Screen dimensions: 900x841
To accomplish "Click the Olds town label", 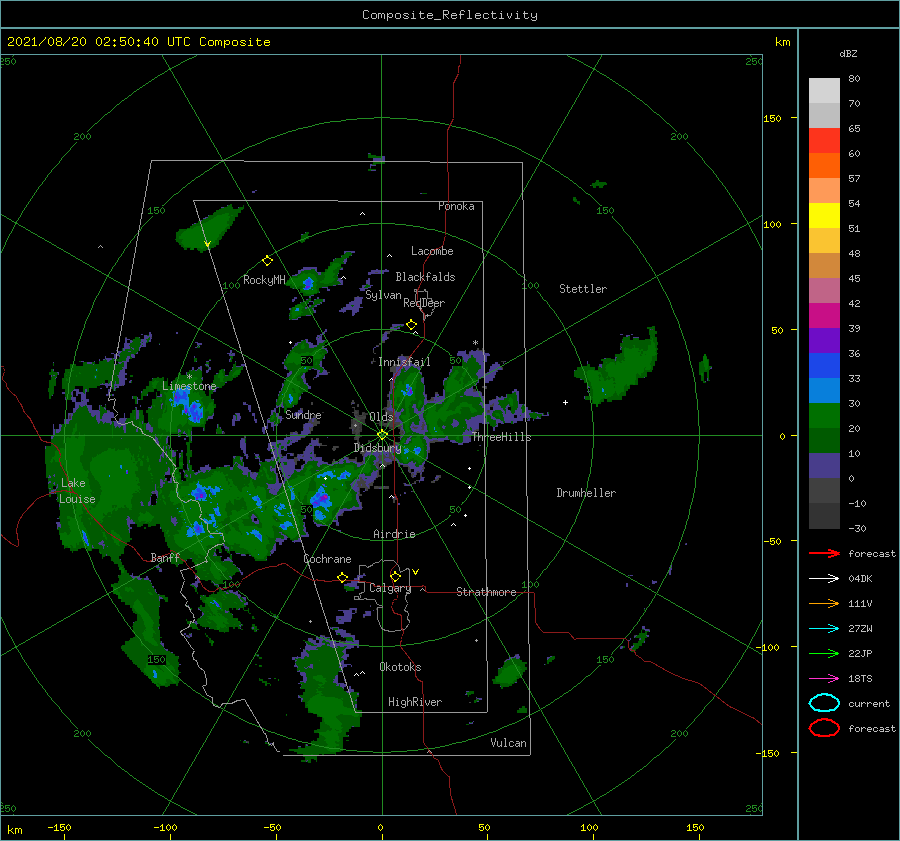I will (381, 416).
